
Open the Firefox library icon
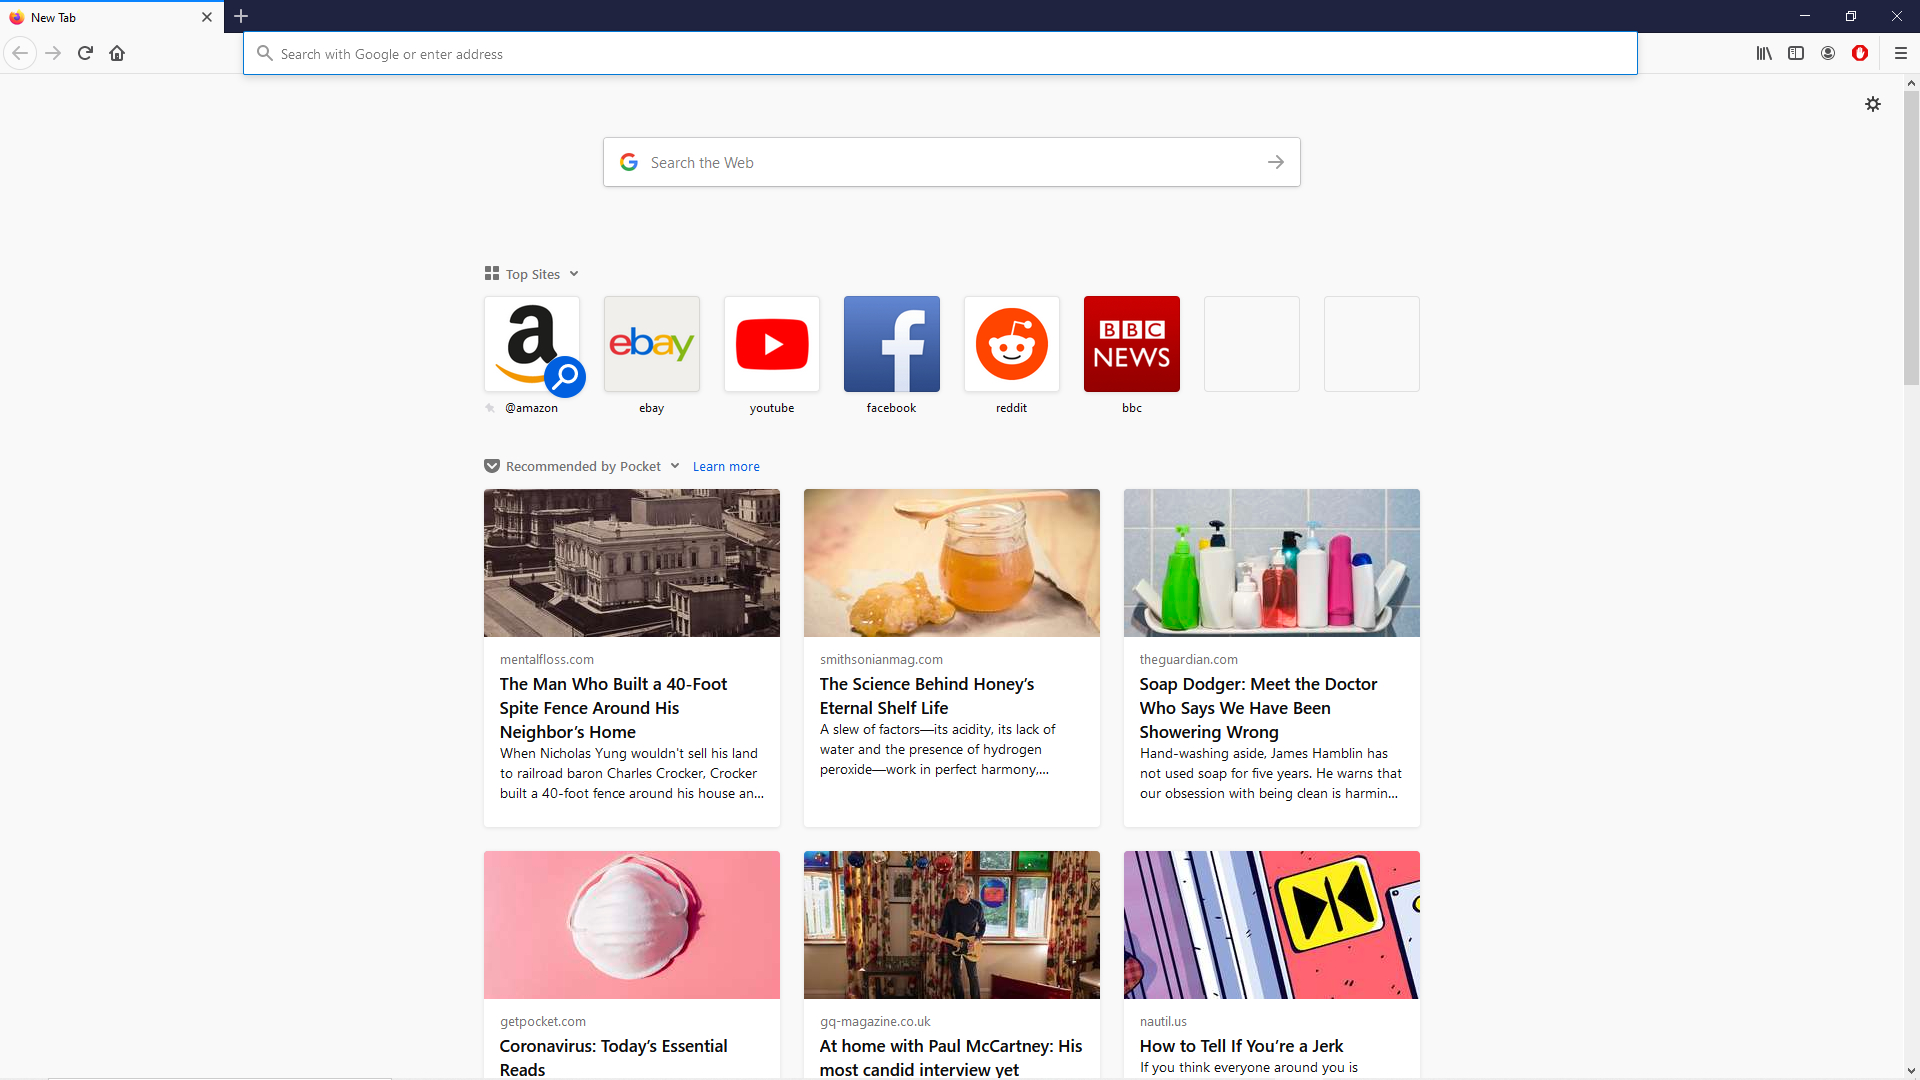tap(1764, 53)
